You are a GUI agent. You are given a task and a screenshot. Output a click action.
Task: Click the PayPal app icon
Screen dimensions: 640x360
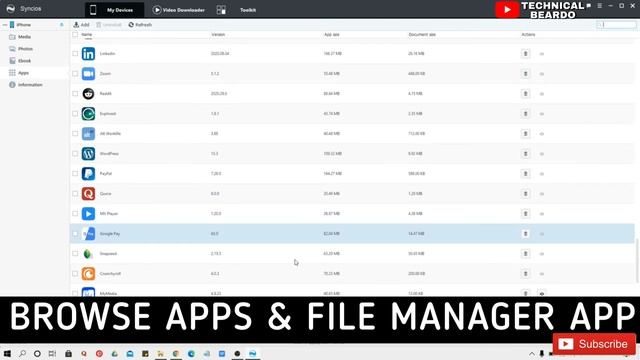[88, 173]
